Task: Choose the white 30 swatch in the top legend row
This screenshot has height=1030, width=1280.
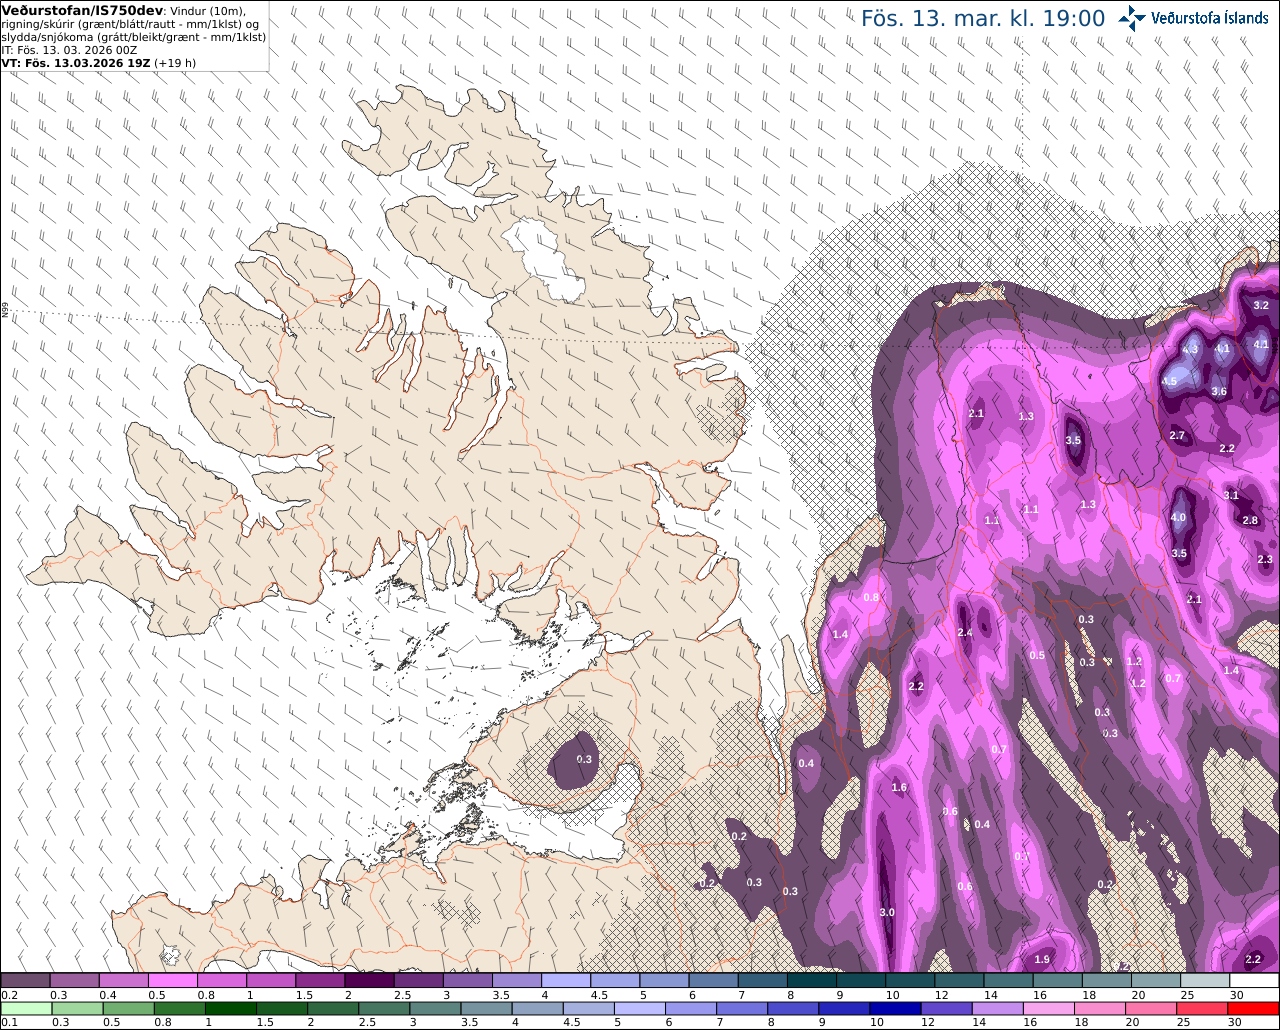Action: pyautogui.click(x=1254, y=981)
